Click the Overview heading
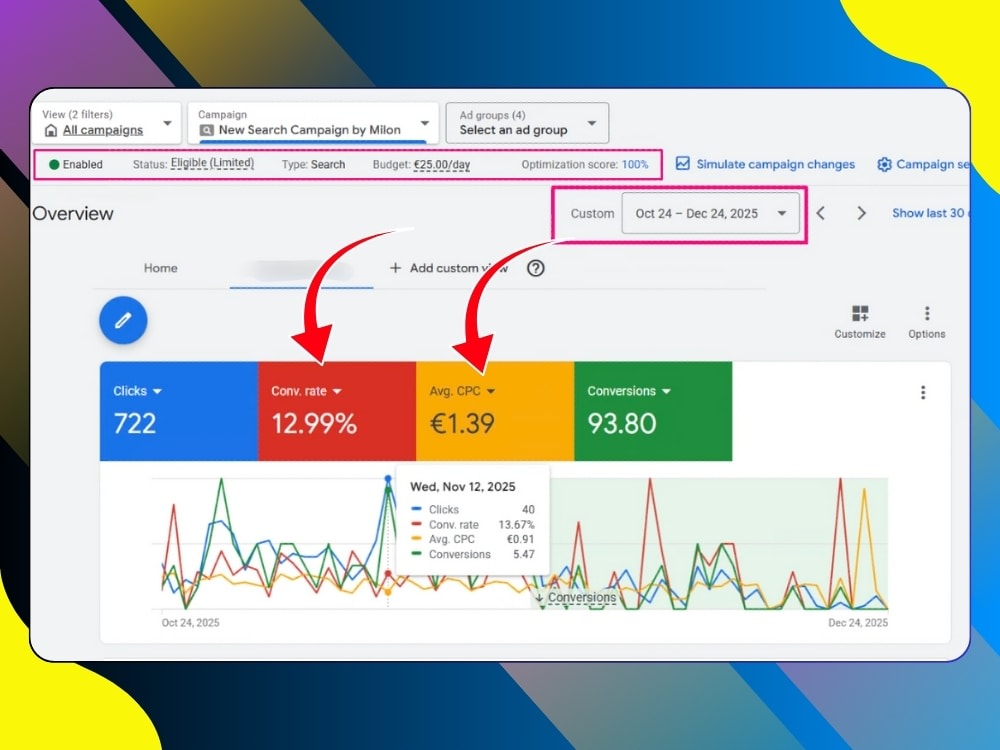Image resolution: width=1000 pixels, height=750 pixels. (x=73, y=213)
